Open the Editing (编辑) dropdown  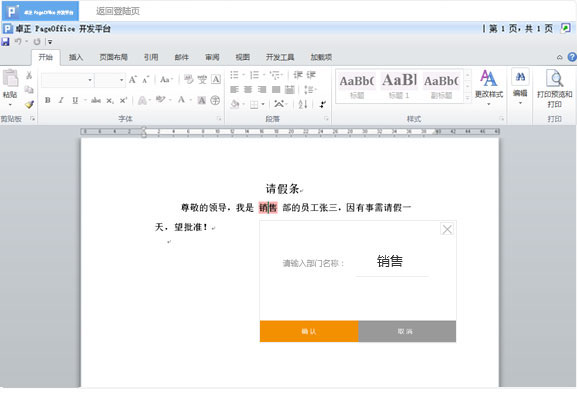pos(520,87)
